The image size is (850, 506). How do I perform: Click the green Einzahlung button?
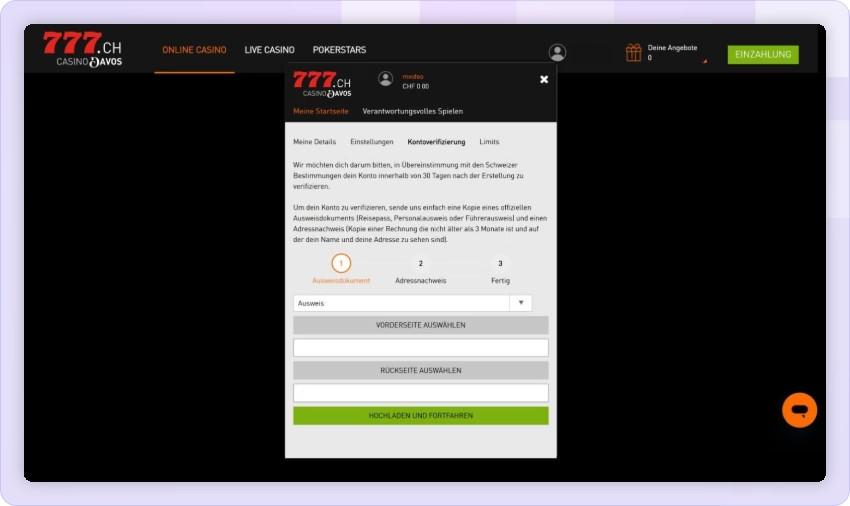tap(763, 54)
